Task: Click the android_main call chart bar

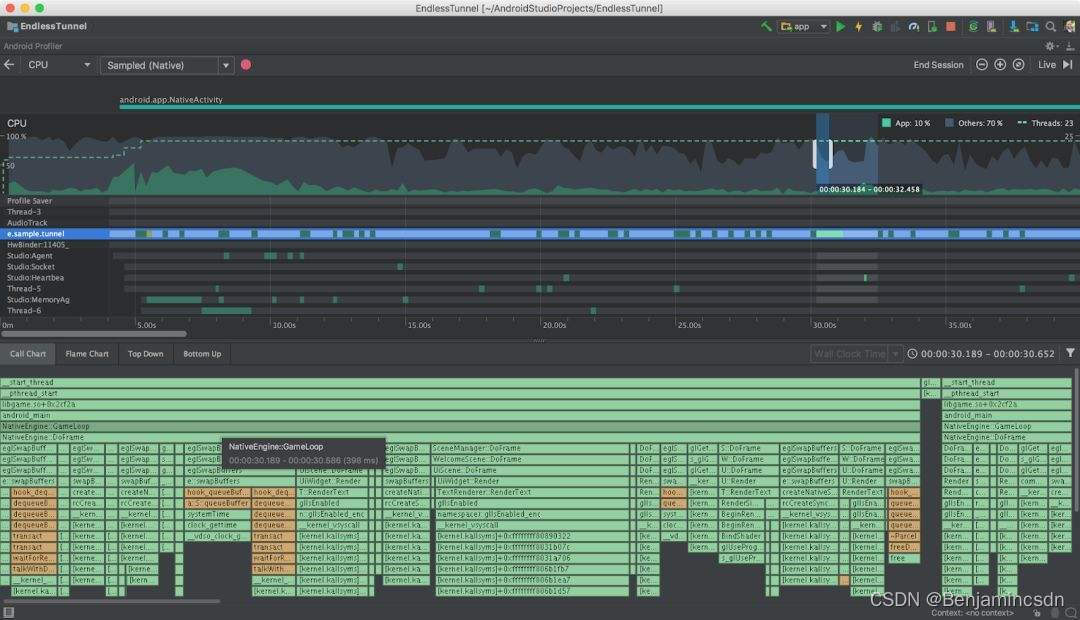Action: pos(460,415)
